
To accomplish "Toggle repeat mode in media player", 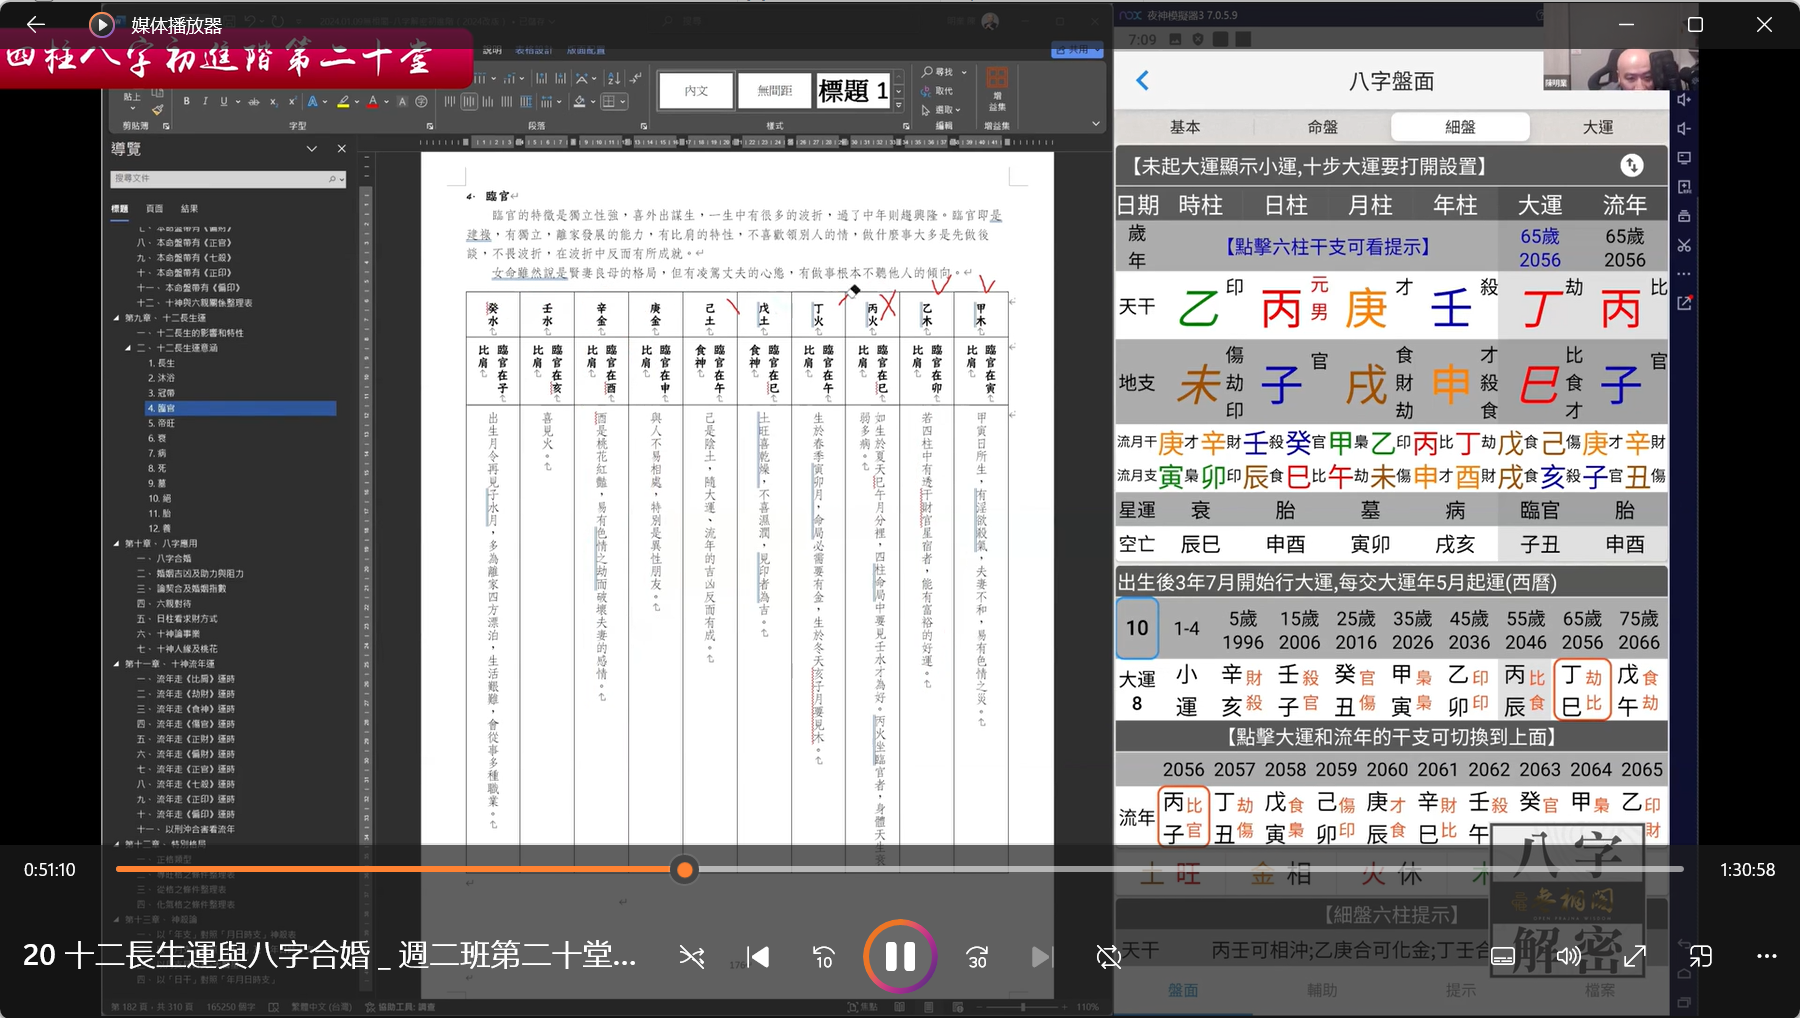I will 1108,957.
